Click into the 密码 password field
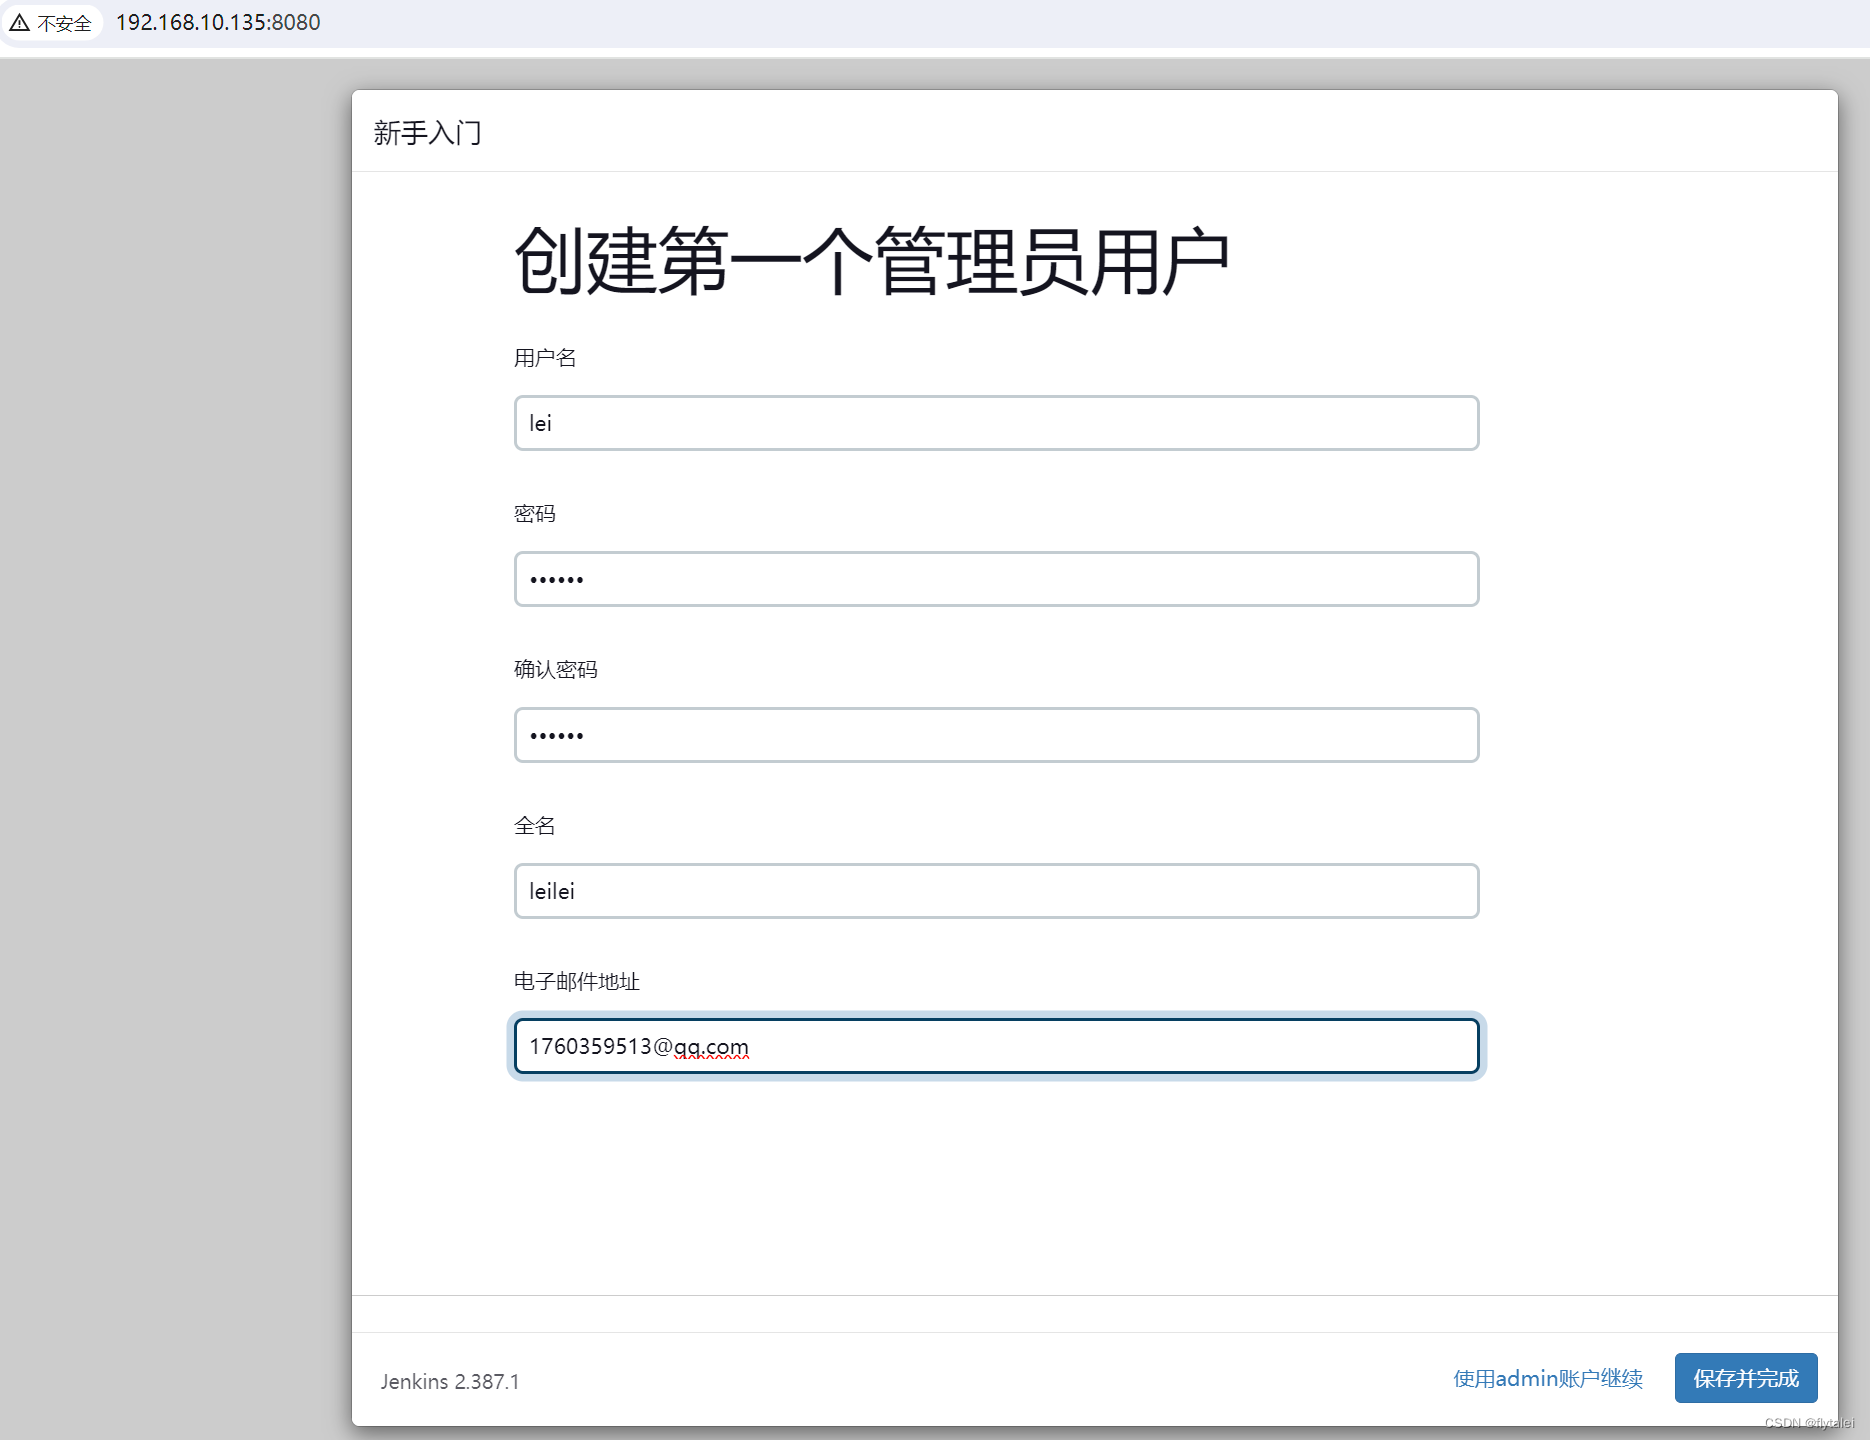The image size is (1870, 1440). pyautogui.click(x=996, y=579)
